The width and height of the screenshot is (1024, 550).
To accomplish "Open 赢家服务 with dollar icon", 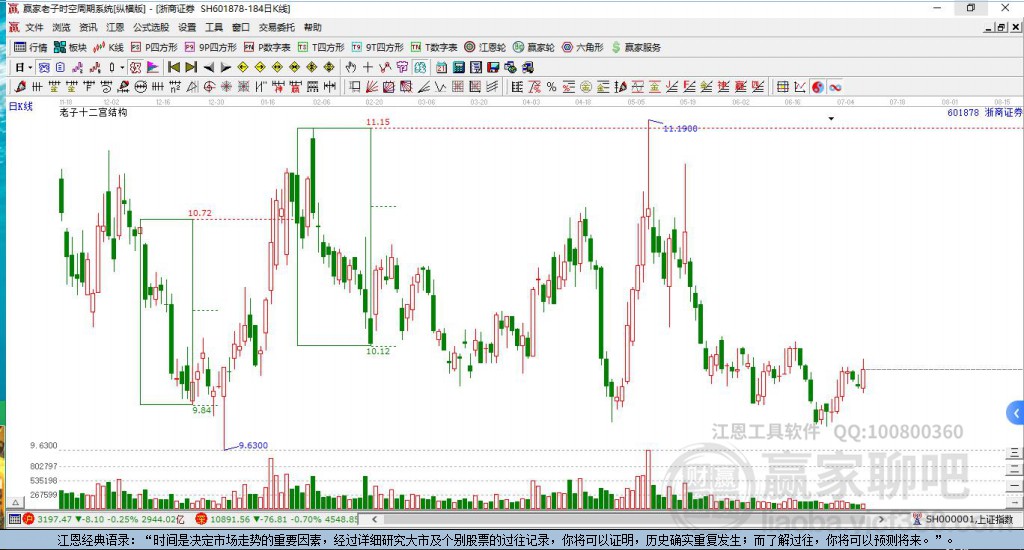I will (x=636, y=48).
